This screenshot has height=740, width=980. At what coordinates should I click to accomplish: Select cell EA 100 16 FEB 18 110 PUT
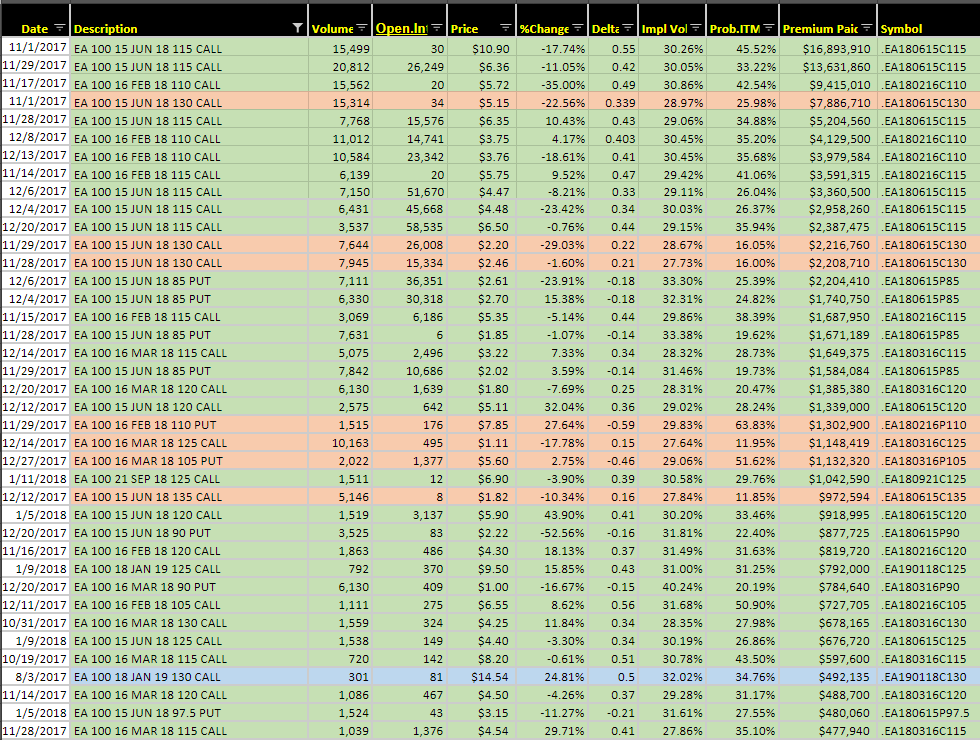click(x=189, y=425)
